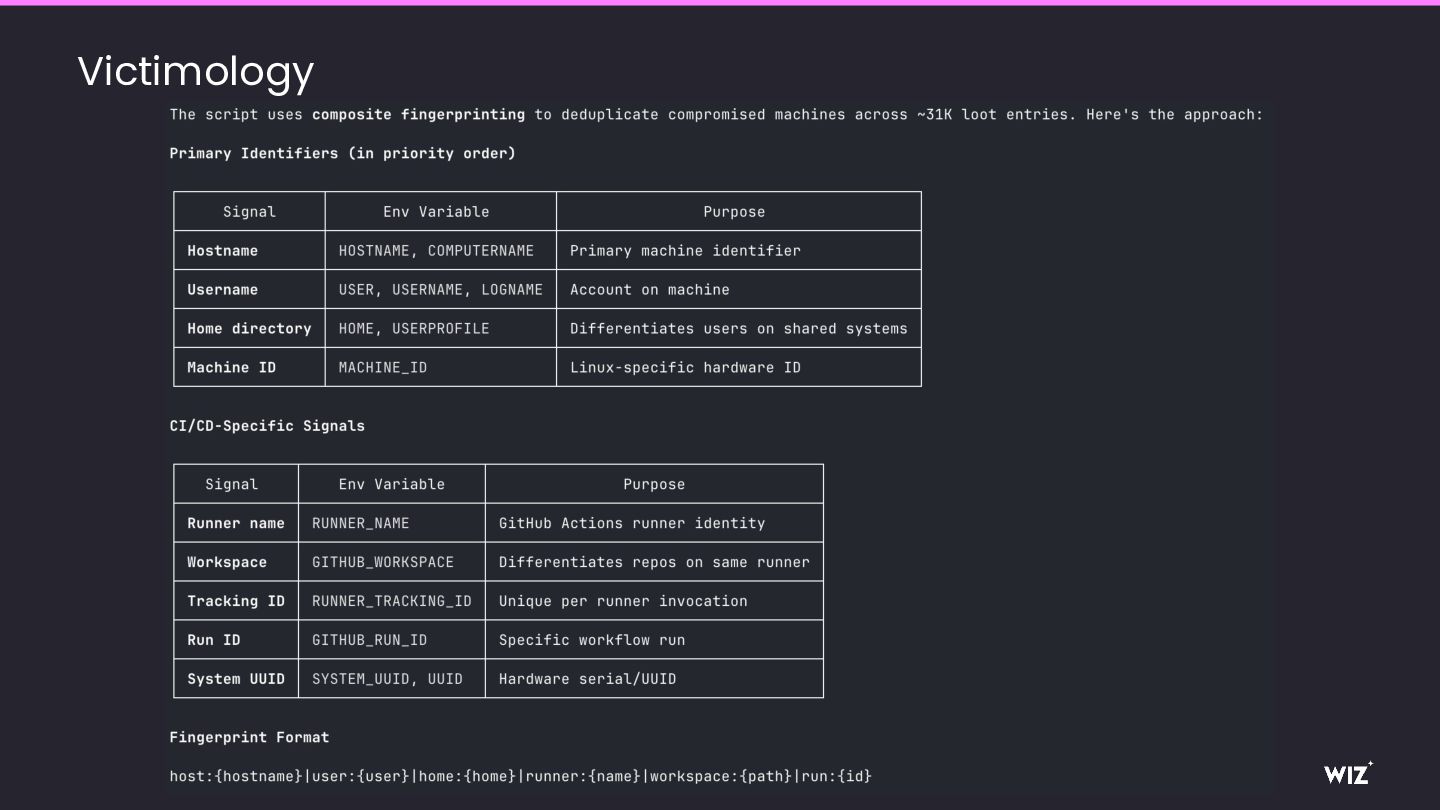1440x810 pixels.
Task: Select the "HOSTNAME, COMPUTERNAME" cell
Action: tap(436, 251)
